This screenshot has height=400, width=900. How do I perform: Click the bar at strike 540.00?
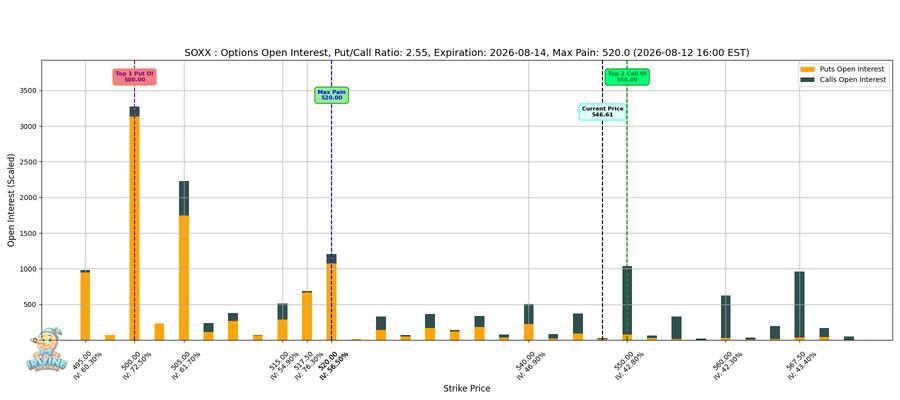click(529, 323)
